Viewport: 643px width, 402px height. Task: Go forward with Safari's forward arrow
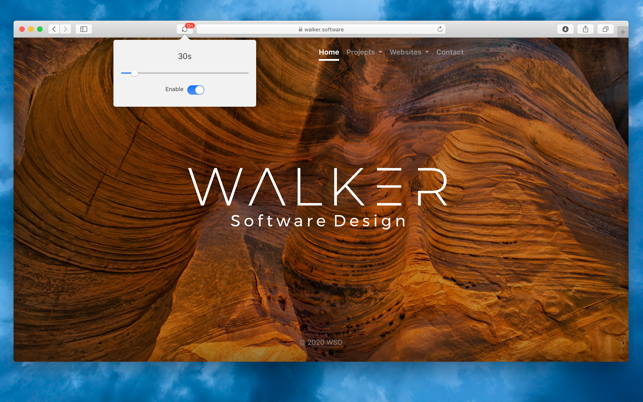[x=65, y=29]
